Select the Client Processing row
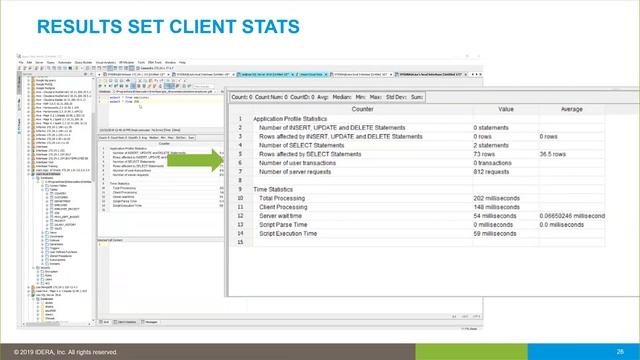The width and height of the screenshot is (640, 360). point(417,207)
